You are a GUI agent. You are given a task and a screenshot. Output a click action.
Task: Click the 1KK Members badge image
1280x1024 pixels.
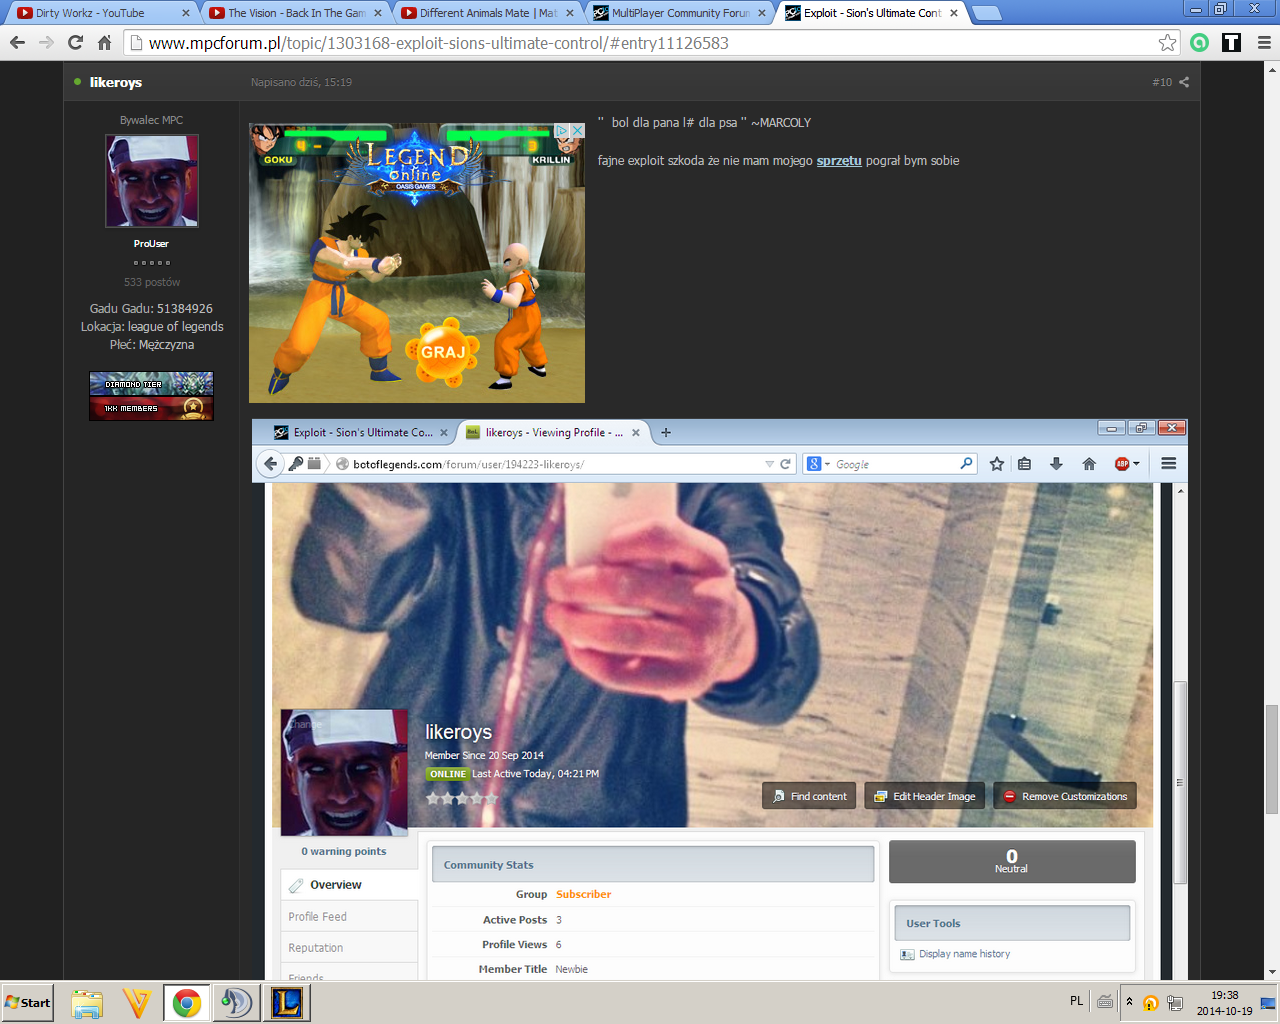151,408
